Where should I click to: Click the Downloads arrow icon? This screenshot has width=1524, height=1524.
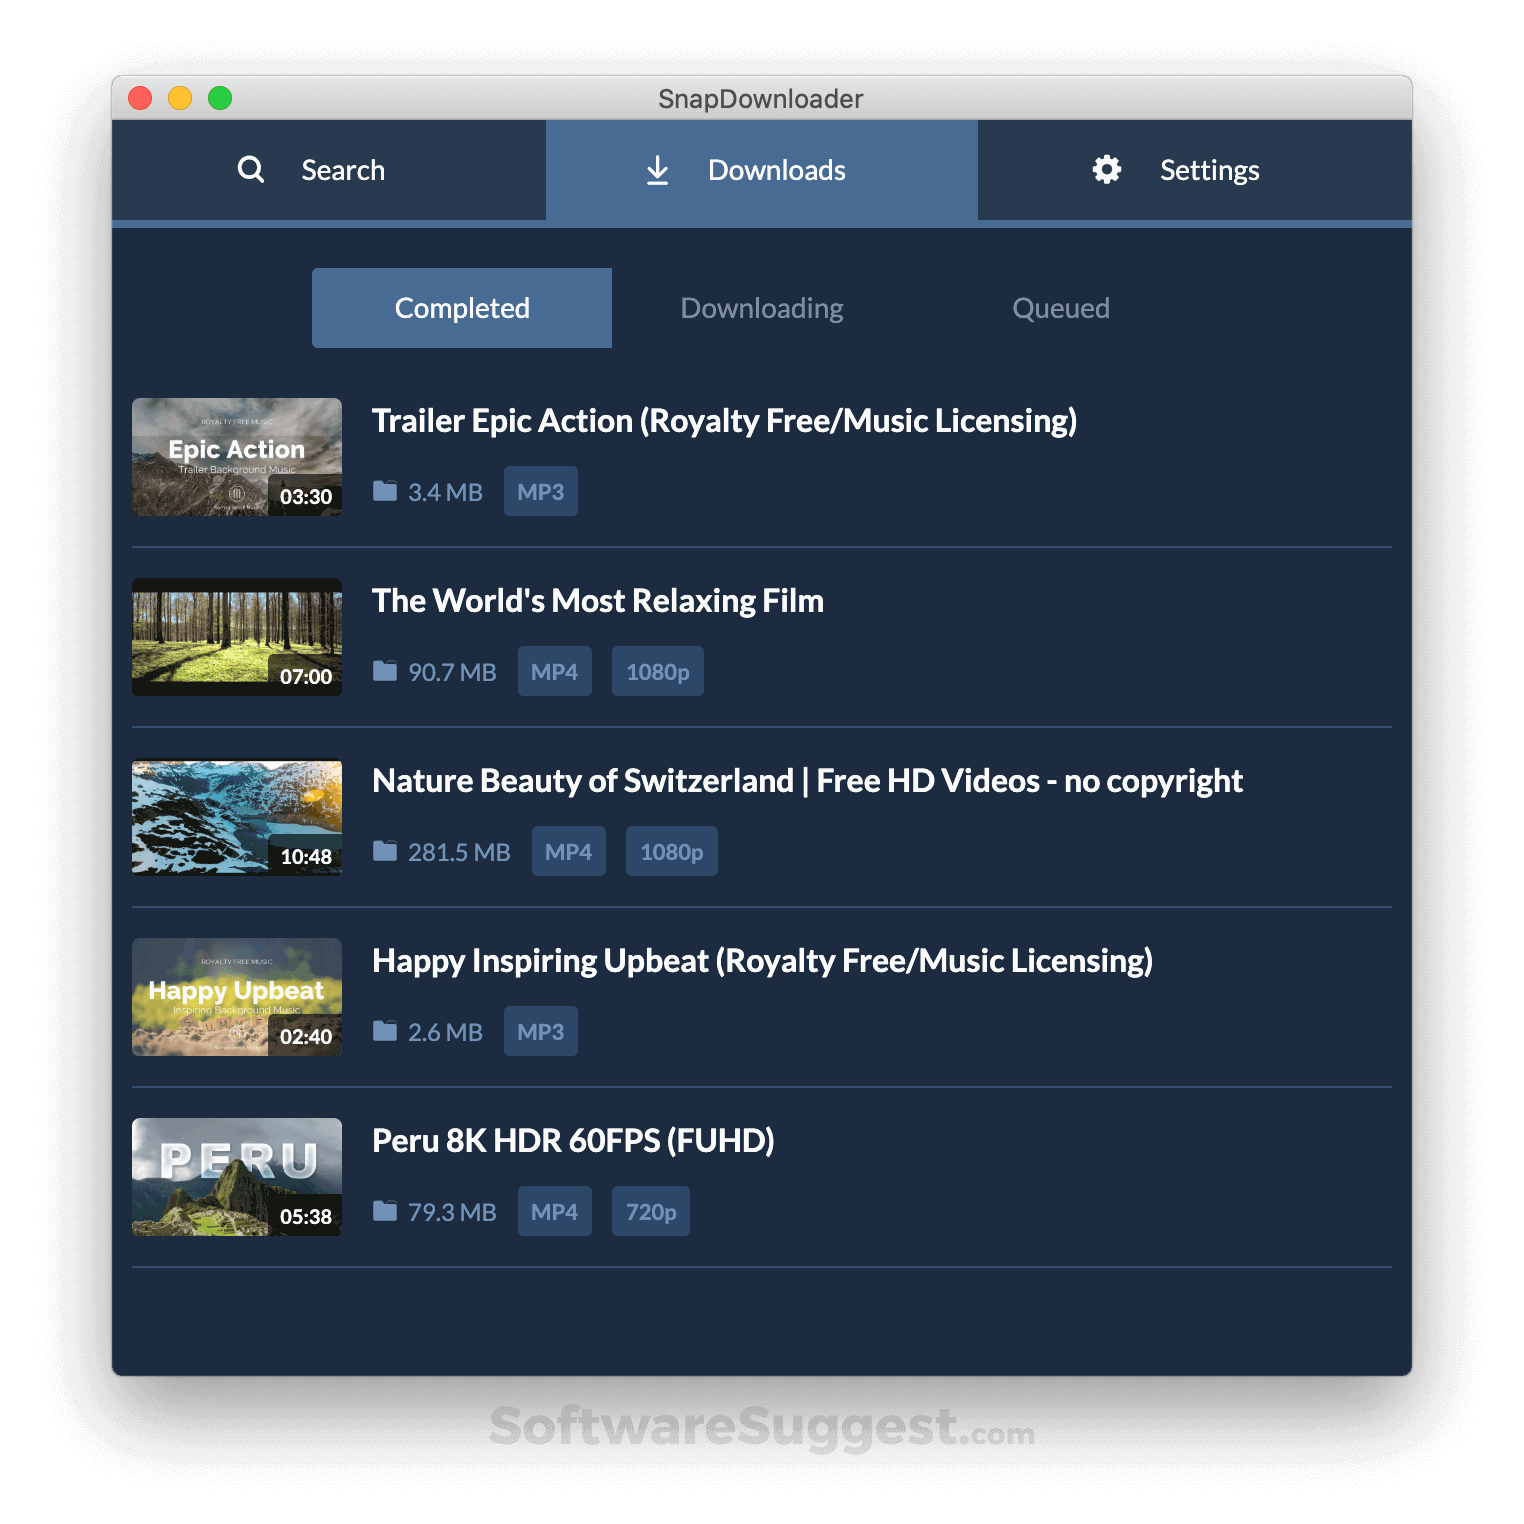[656, 169]
